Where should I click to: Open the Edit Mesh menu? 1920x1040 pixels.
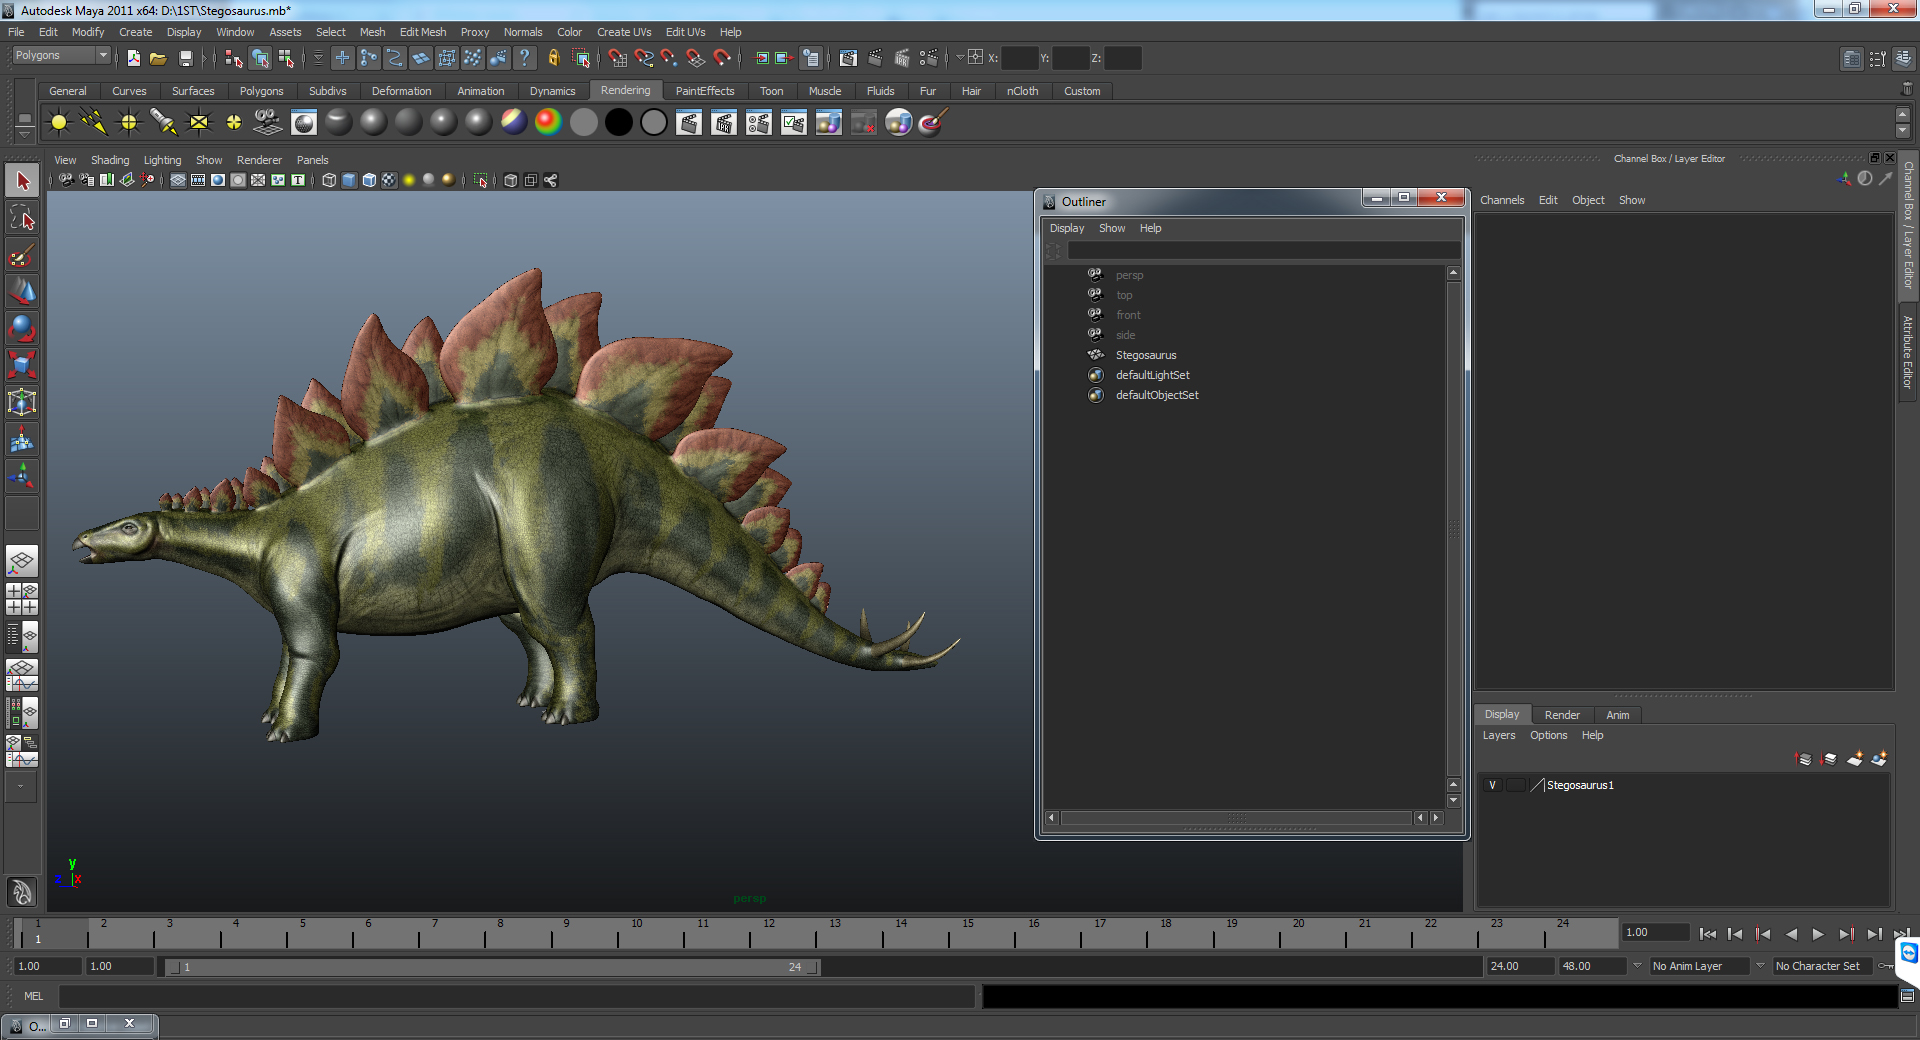click(x=423, y=32)
